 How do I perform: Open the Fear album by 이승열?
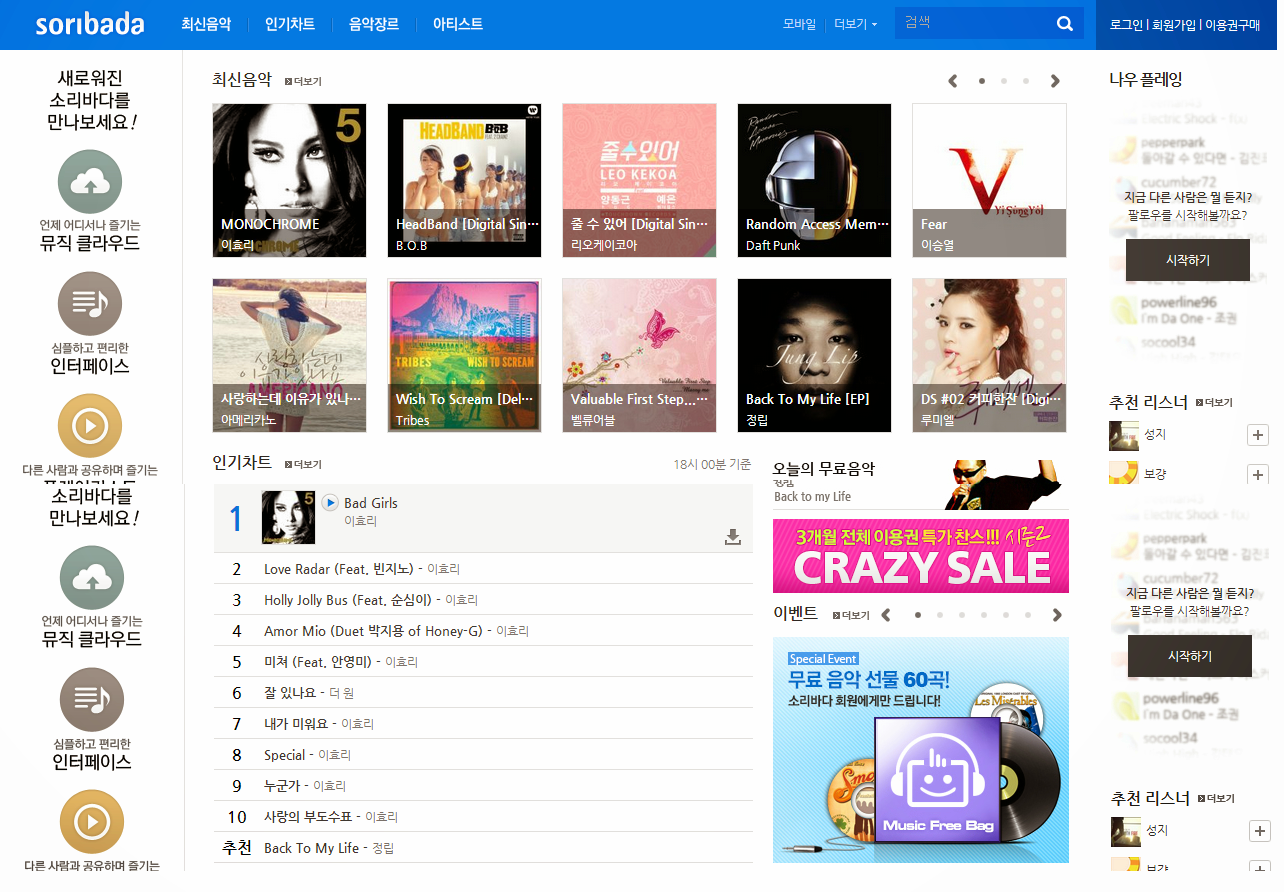click(989, 180)
